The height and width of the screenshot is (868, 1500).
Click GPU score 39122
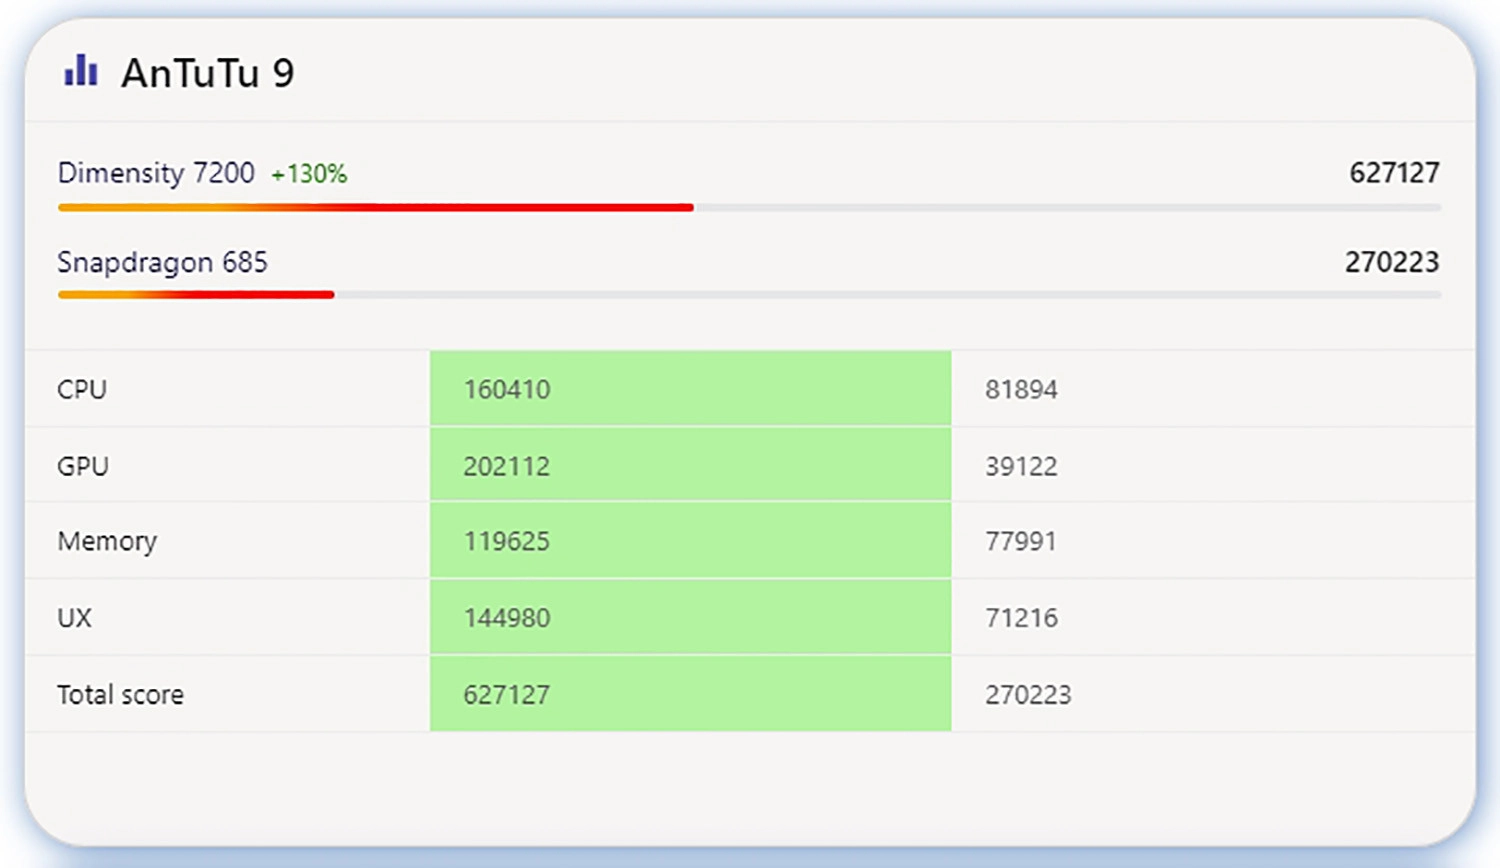pyautogui.click(x=1021, y=466)
